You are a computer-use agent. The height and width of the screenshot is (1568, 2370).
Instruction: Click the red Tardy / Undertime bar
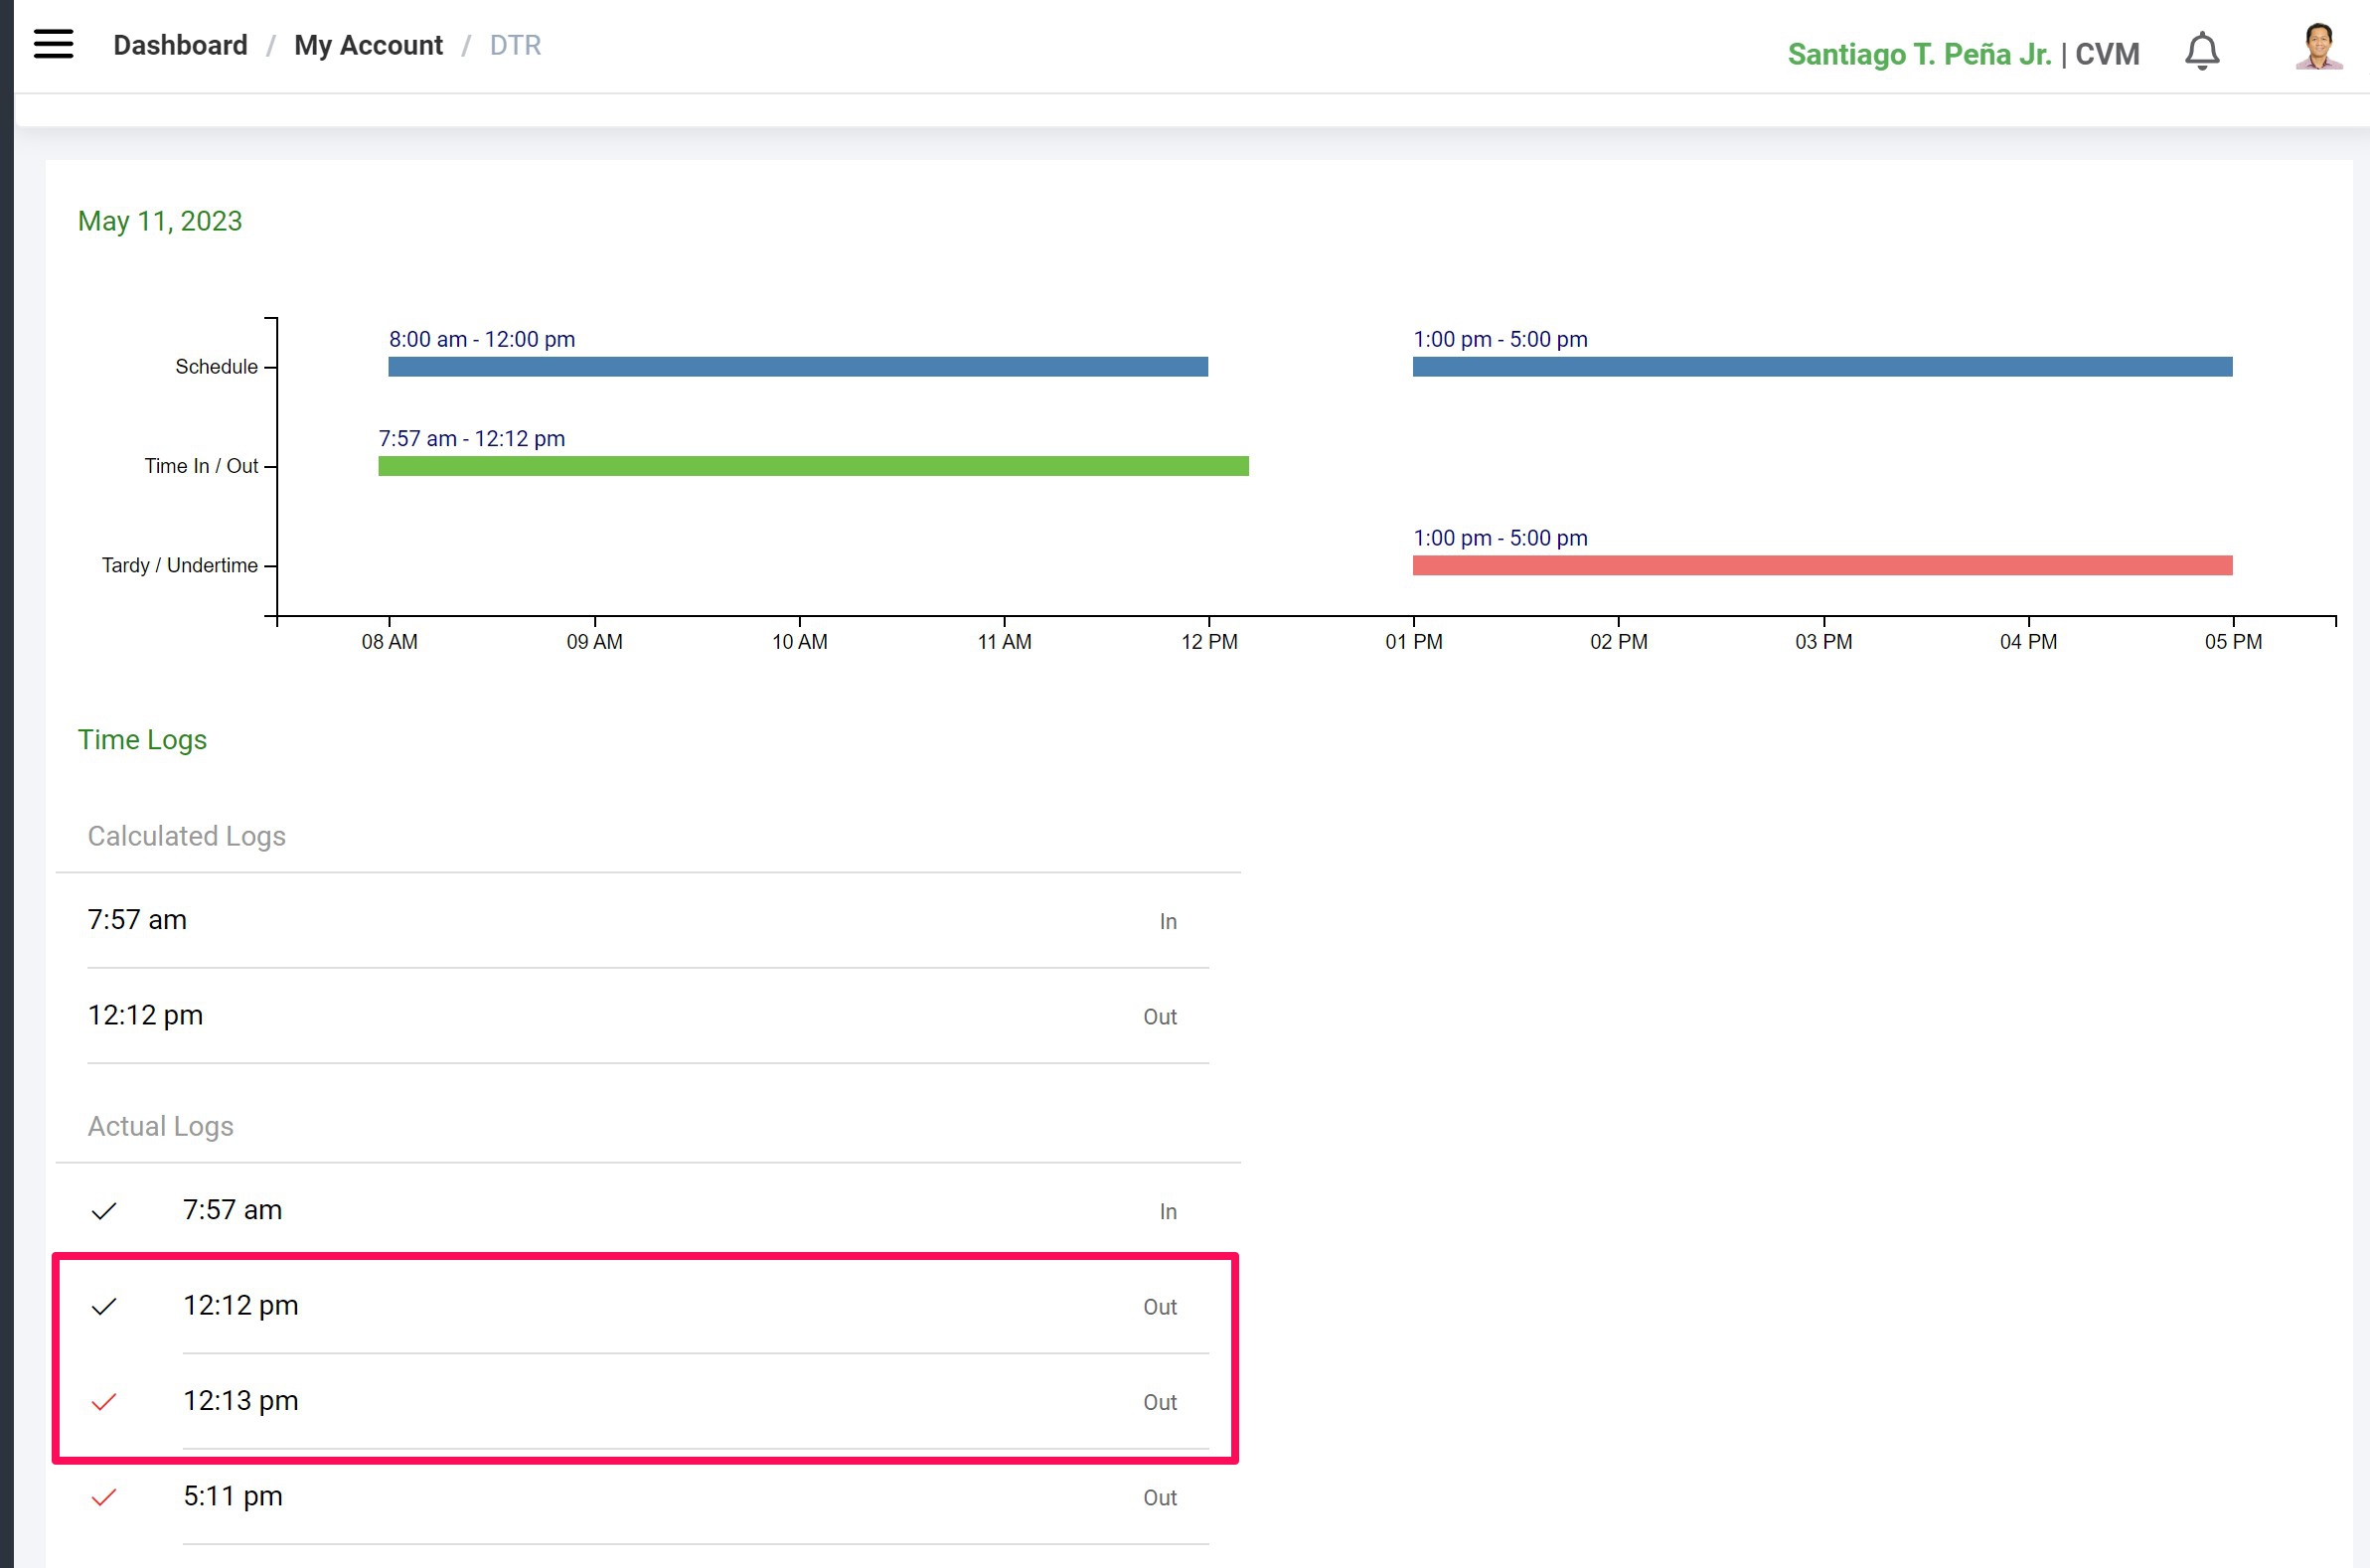point(1821,565)
